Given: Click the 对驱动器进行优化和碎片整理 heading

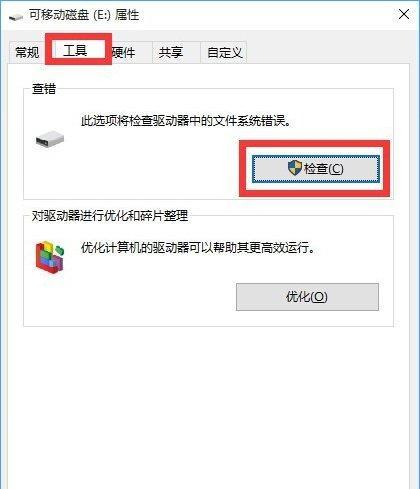Looking at the screenshot, I should click(110, 216).
